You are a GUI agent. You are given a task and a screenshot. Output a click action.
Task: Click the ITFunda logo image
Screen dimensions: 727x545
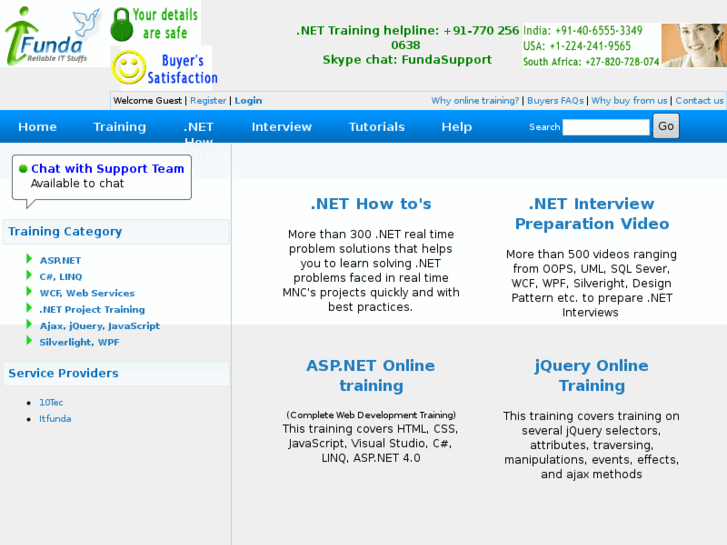[52, 35]
